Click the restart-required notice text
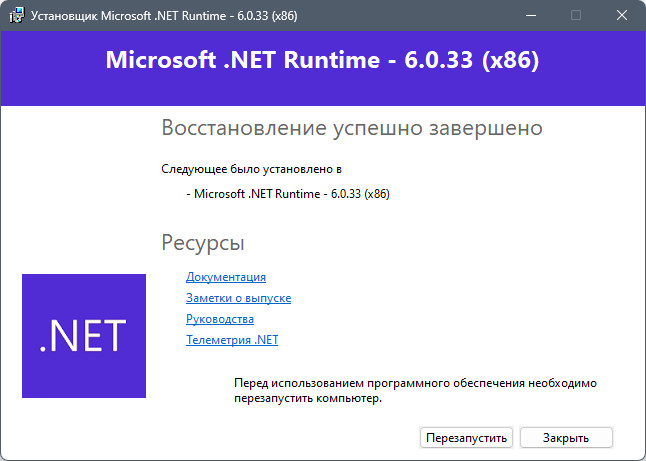 pos(415,391)
